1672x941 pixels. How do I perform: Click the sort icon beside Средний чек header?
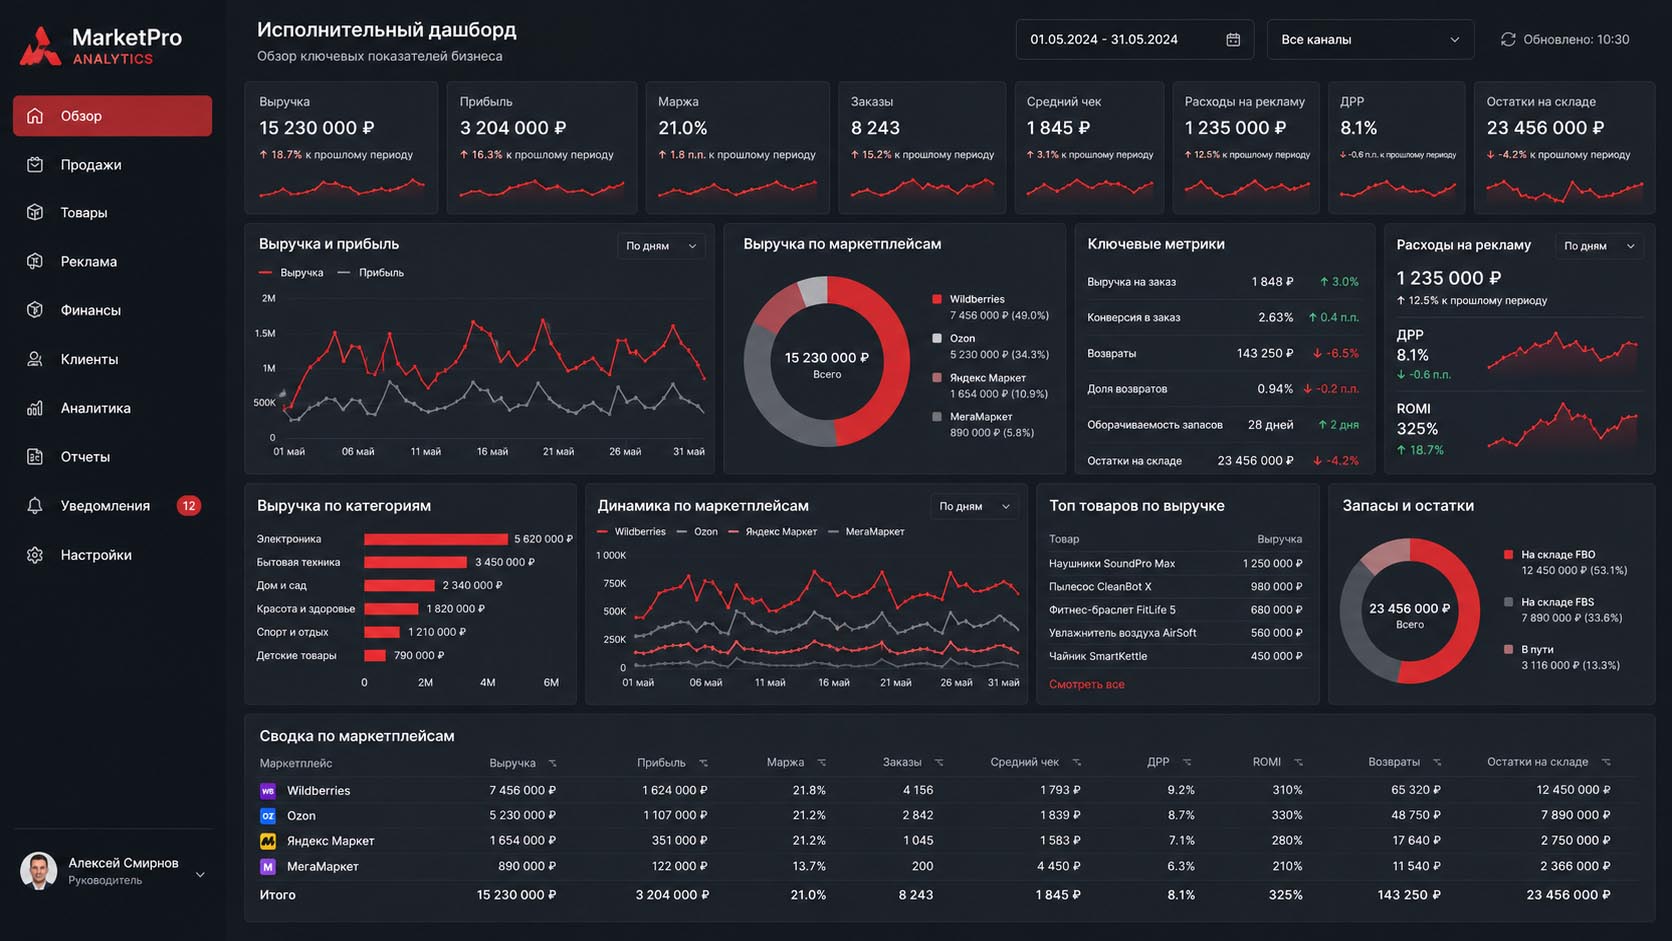1076,763
